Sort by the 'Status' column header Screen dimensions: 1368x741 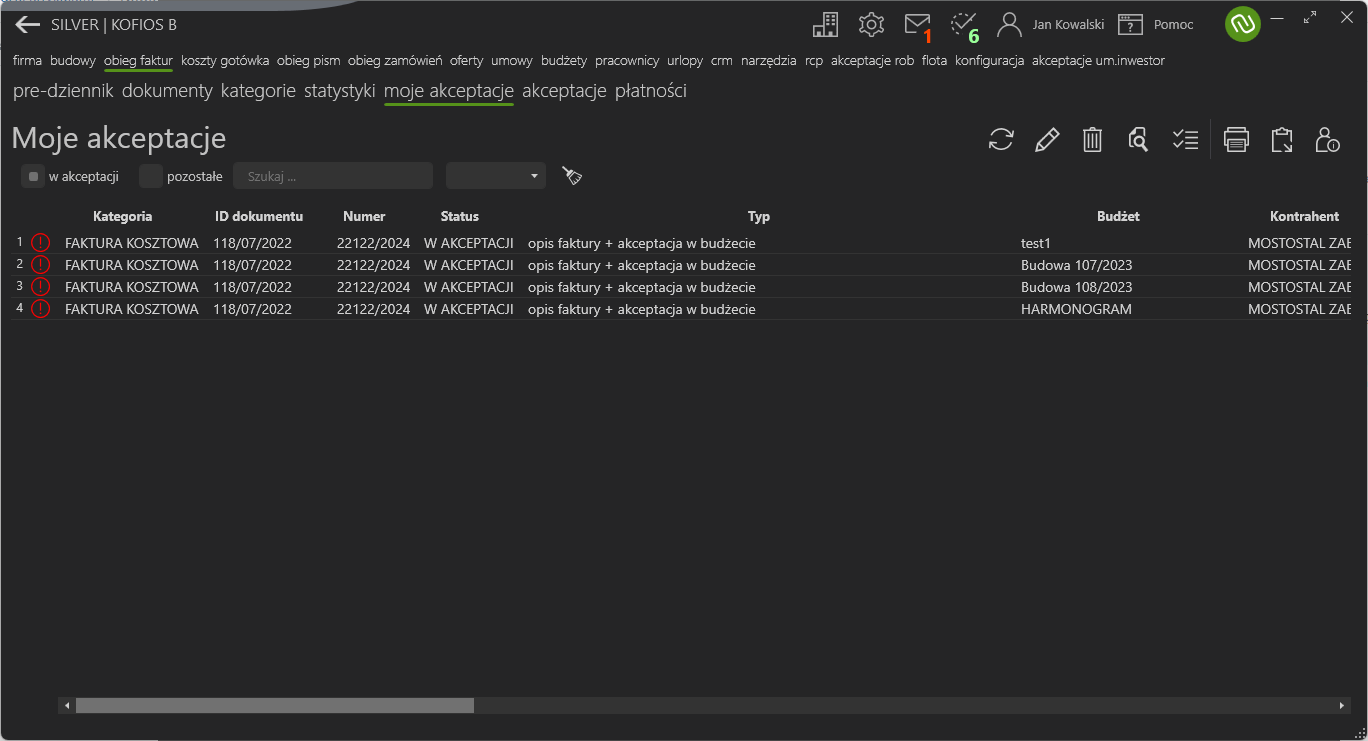pos(460,216)
